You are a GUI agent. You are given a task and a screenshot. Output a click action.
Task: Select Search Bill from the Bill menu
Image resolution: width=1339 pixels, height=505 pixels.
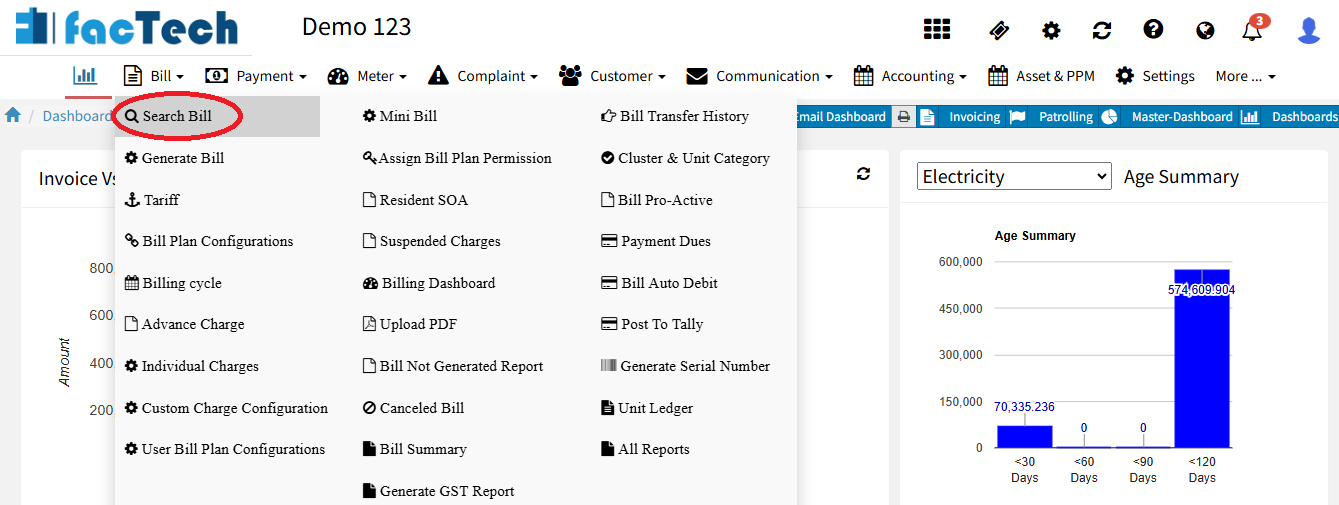pos(177,116)
